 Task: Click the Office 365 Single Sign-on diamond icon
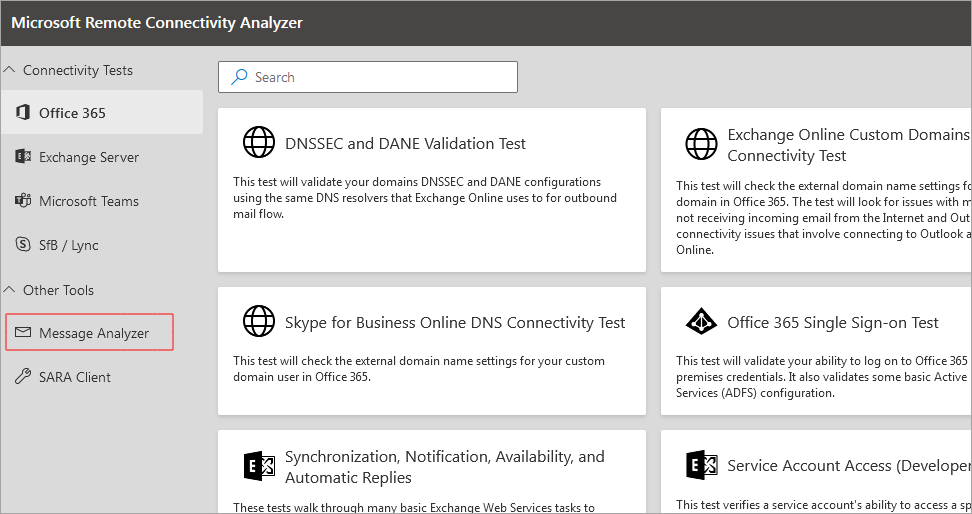(701, 322)
